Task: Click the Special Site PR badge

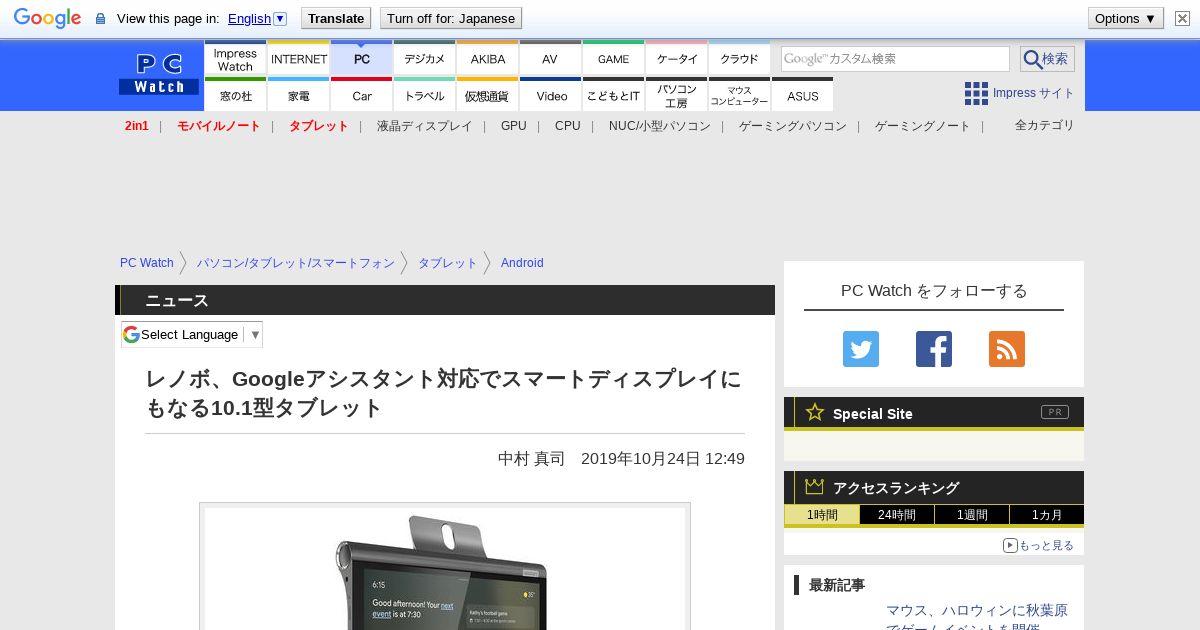Action: coord(1055,412)
